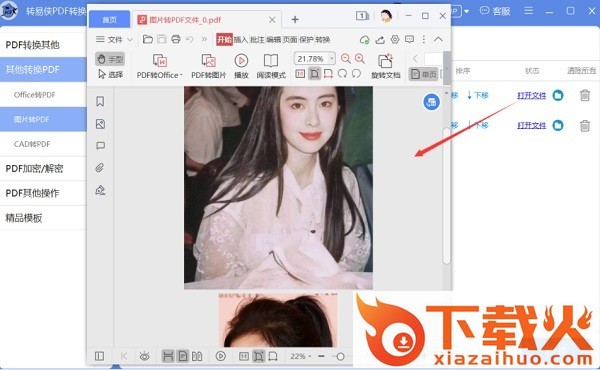Click zoom slider handle in status bar

pos(340,357)
